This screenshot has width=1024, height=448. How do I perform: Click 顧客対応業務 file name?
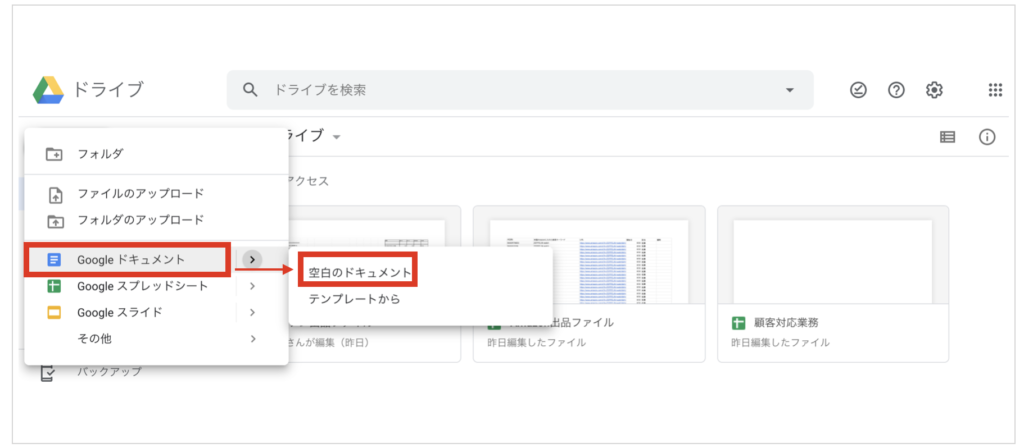pos(786,323)
